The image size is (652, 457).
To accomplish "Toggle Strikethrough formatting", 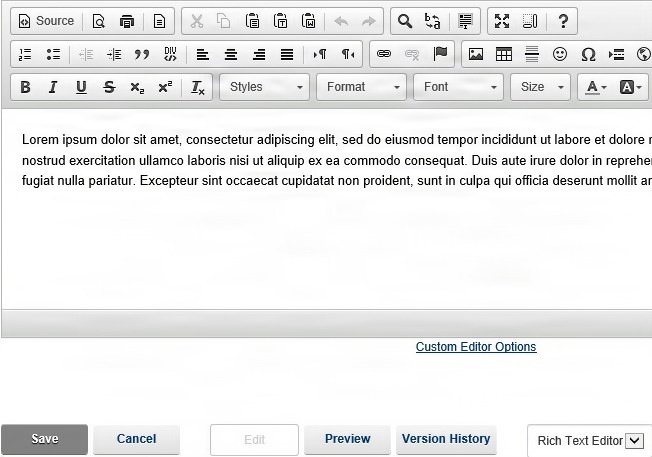I will pos(109,87).
